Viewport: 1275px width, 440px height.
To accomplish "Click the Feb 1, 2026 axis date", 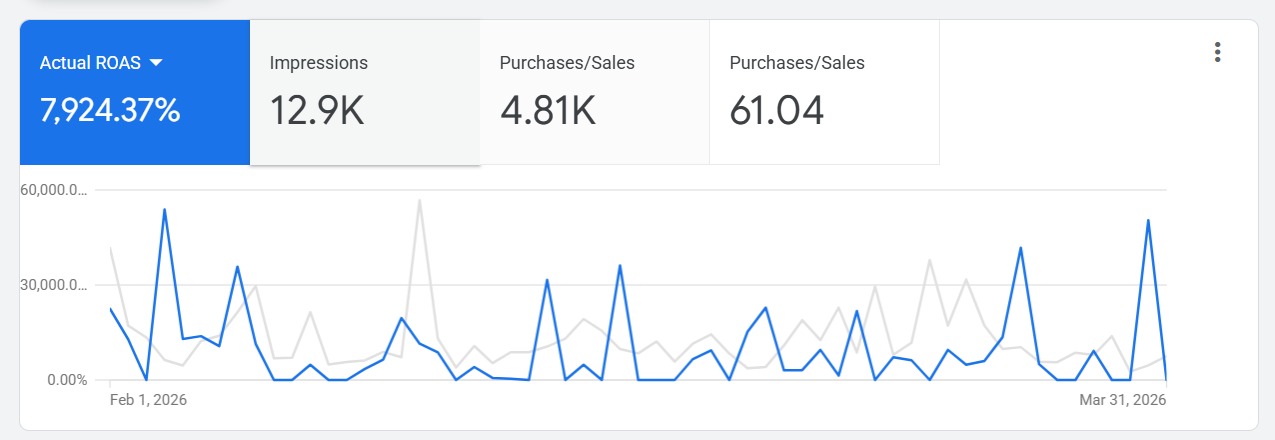I will click(x=148, y=399).
